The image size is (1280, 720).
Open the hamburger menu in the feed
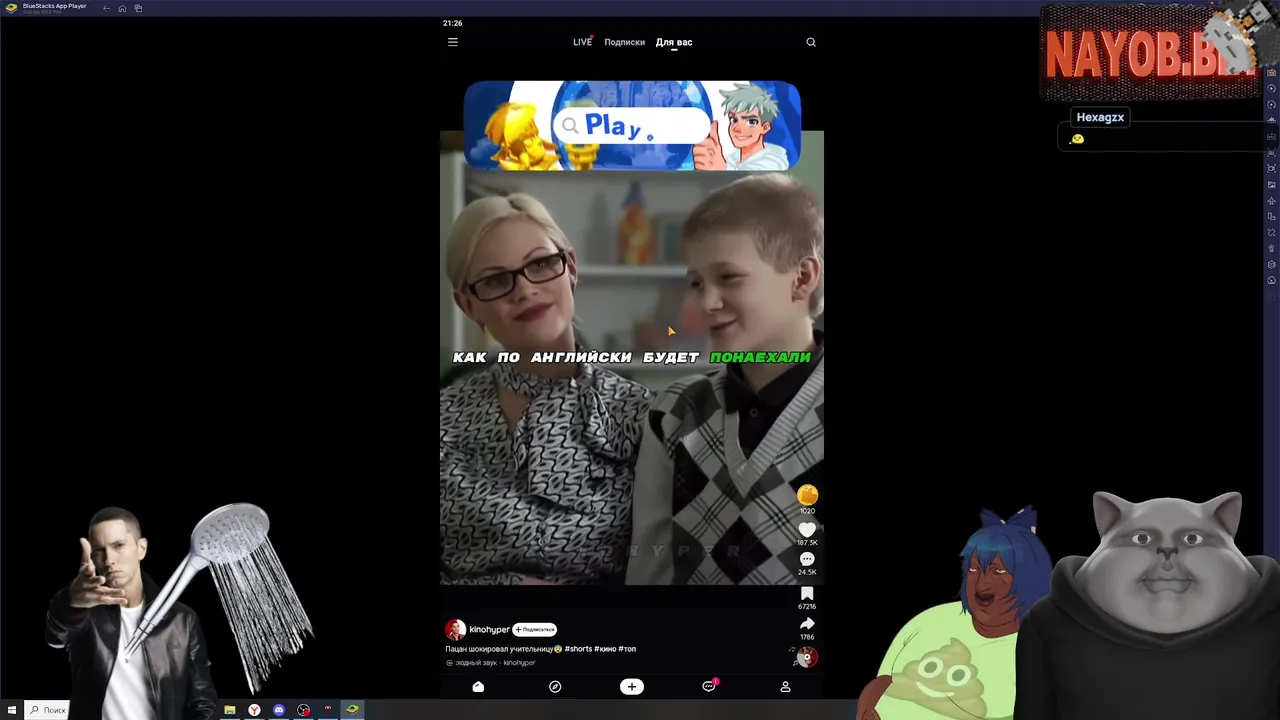(452, 42)
